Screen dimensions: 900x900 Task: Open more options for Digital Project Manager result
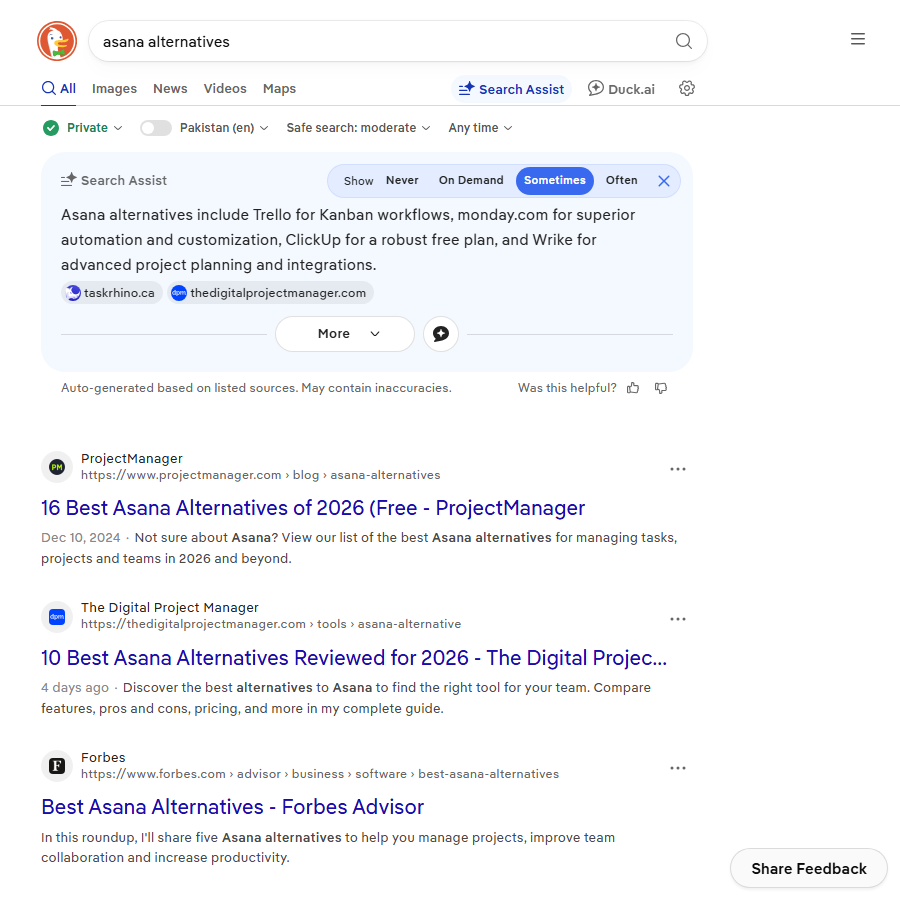(677, 619)
